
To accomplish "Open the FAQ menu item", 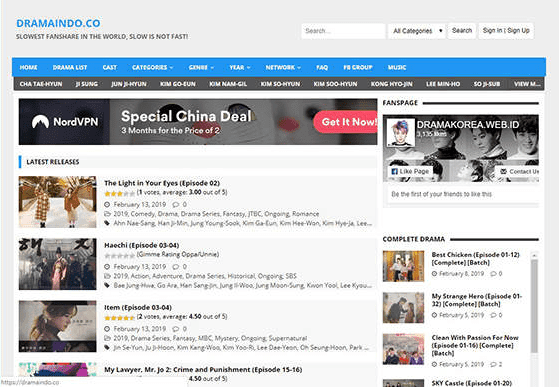I will coord(322,67).
